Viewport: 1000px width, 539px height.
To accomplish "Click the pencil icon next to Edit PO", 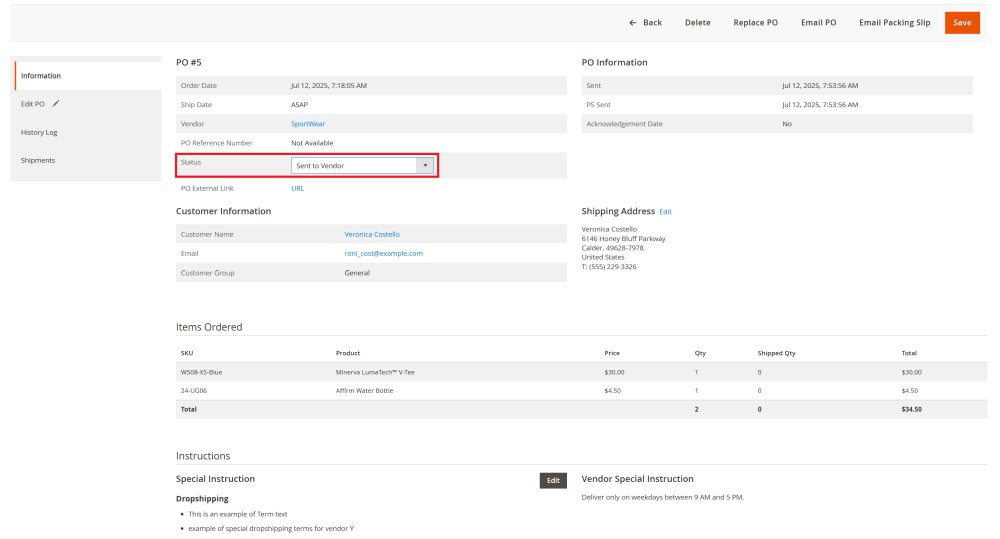I will (55, 103).
